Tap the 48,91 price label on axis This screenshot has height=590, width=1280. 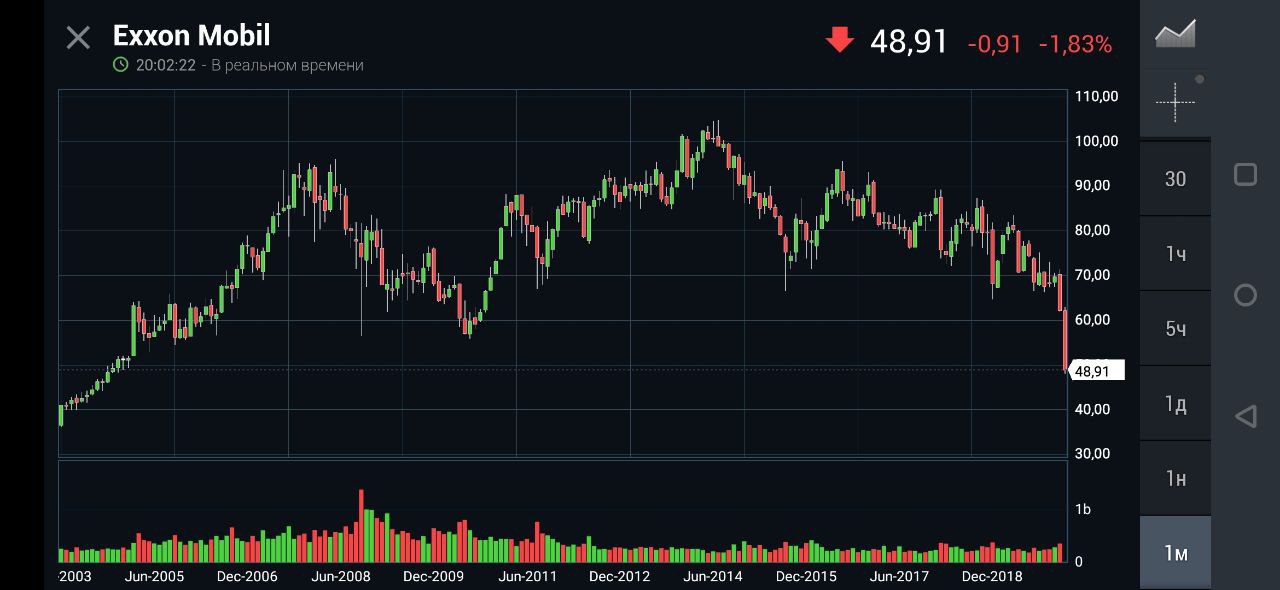coord(1097,371)
